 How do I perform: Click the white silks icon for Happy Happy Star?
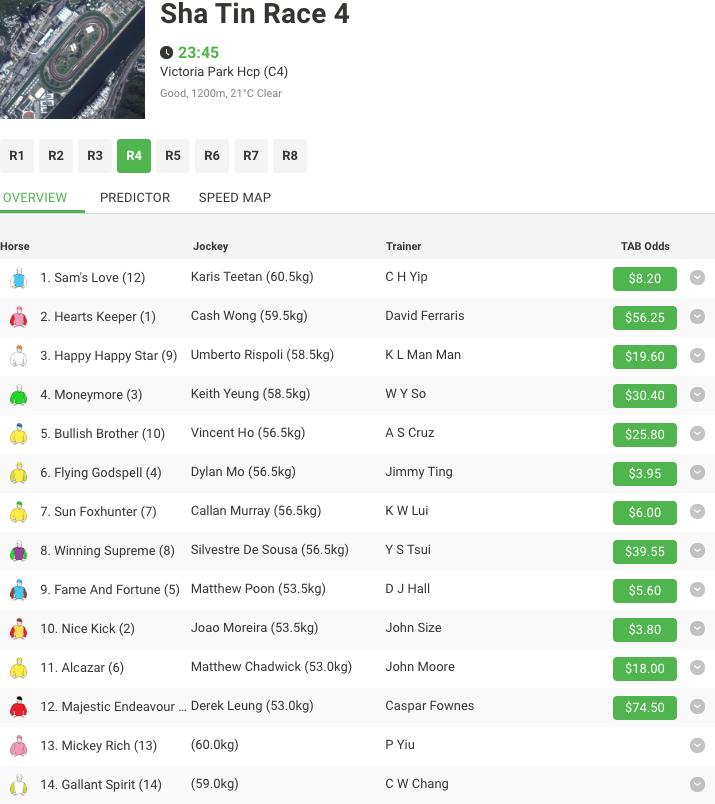[18, 356]
